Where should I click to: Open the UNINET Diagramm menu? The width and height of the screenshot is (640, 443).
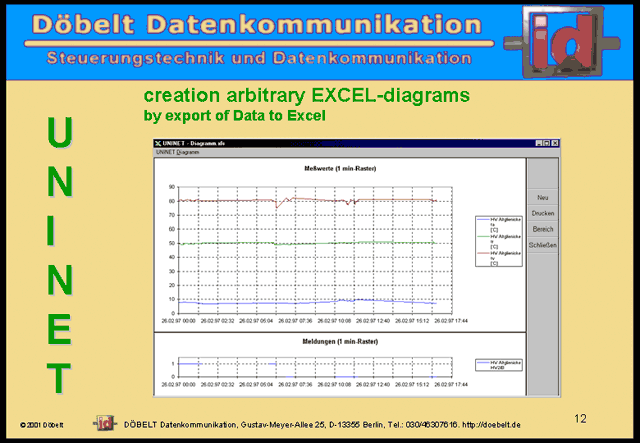178,152
